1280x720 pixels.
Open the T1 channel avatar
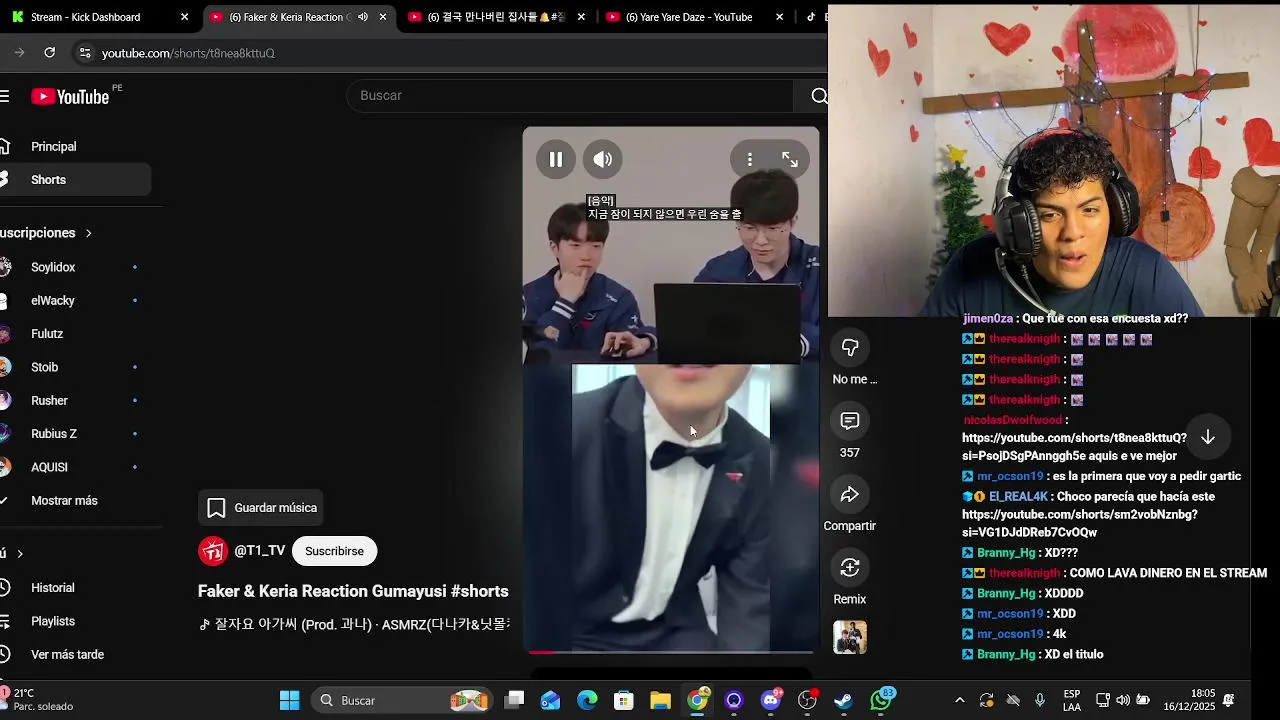coord(213,551)
